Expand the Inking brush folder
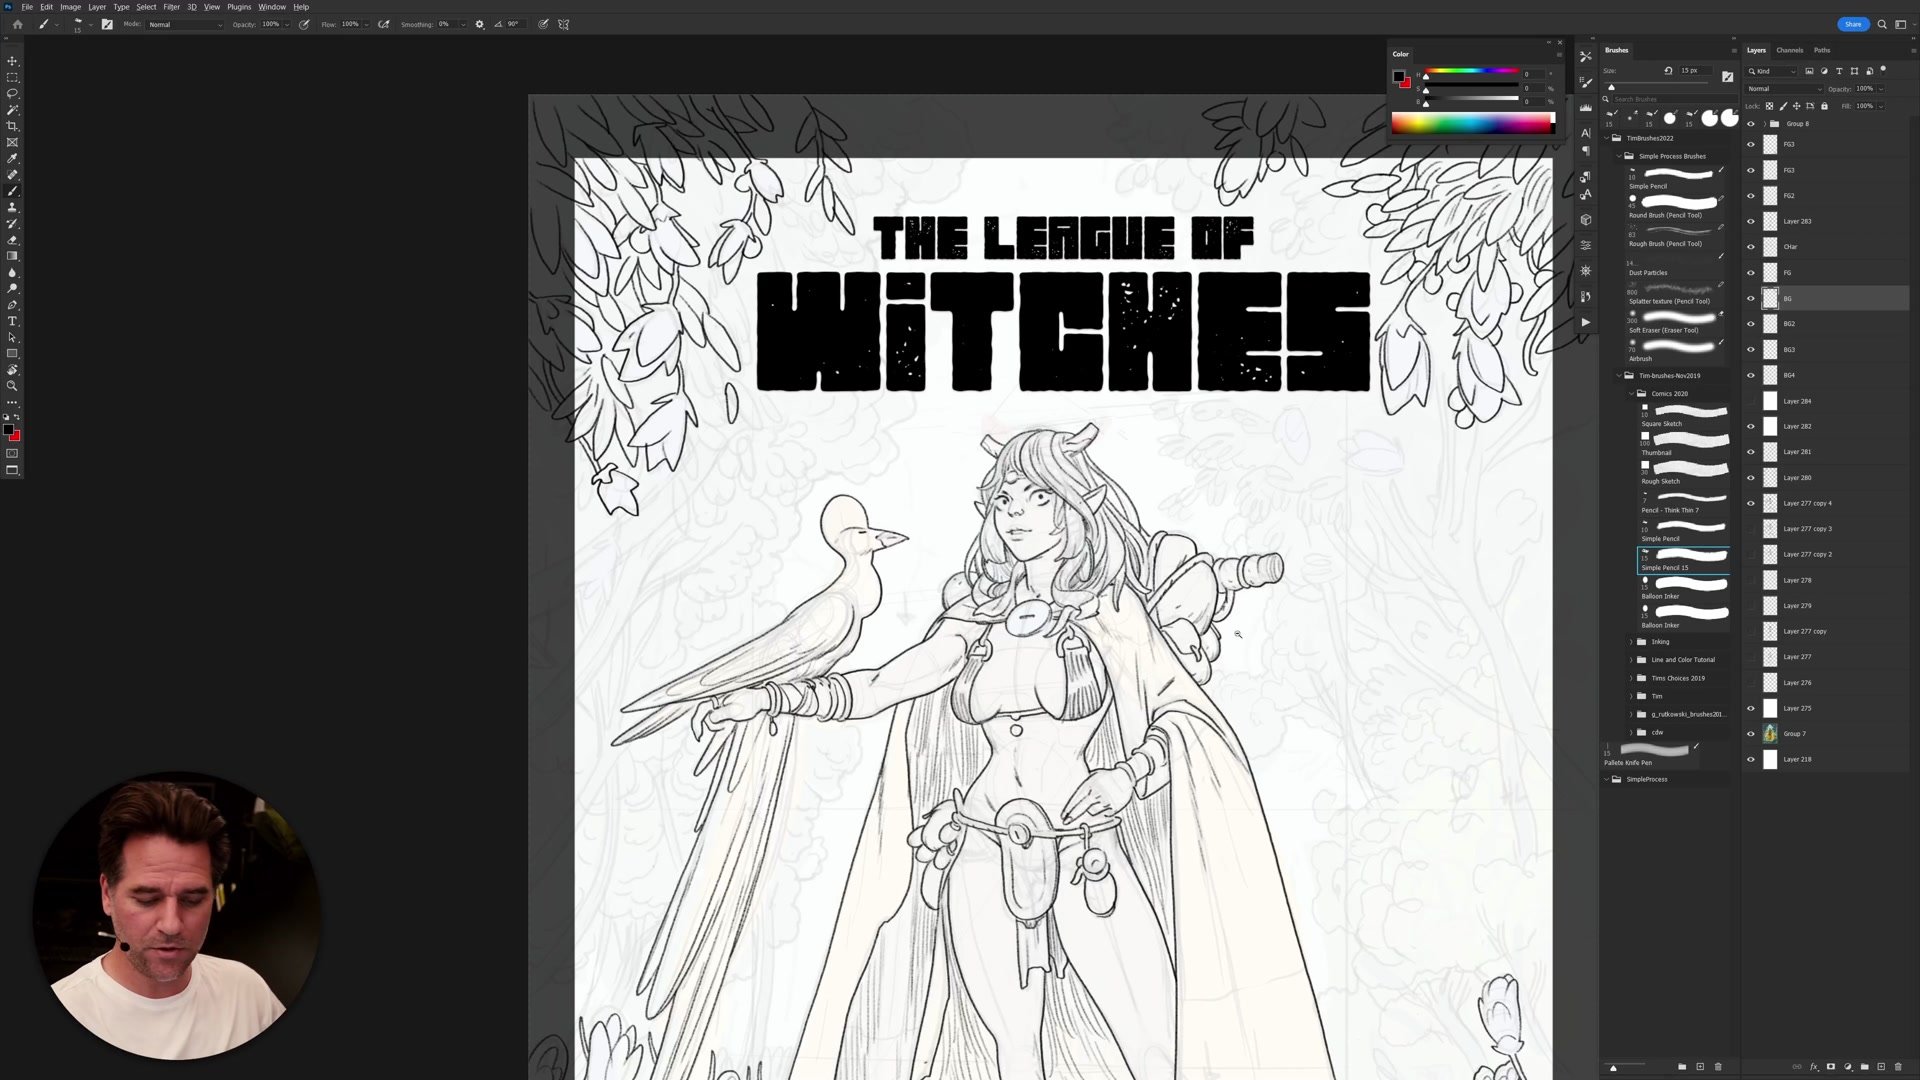1920x1080 pixels. (x=1631, y=642)
